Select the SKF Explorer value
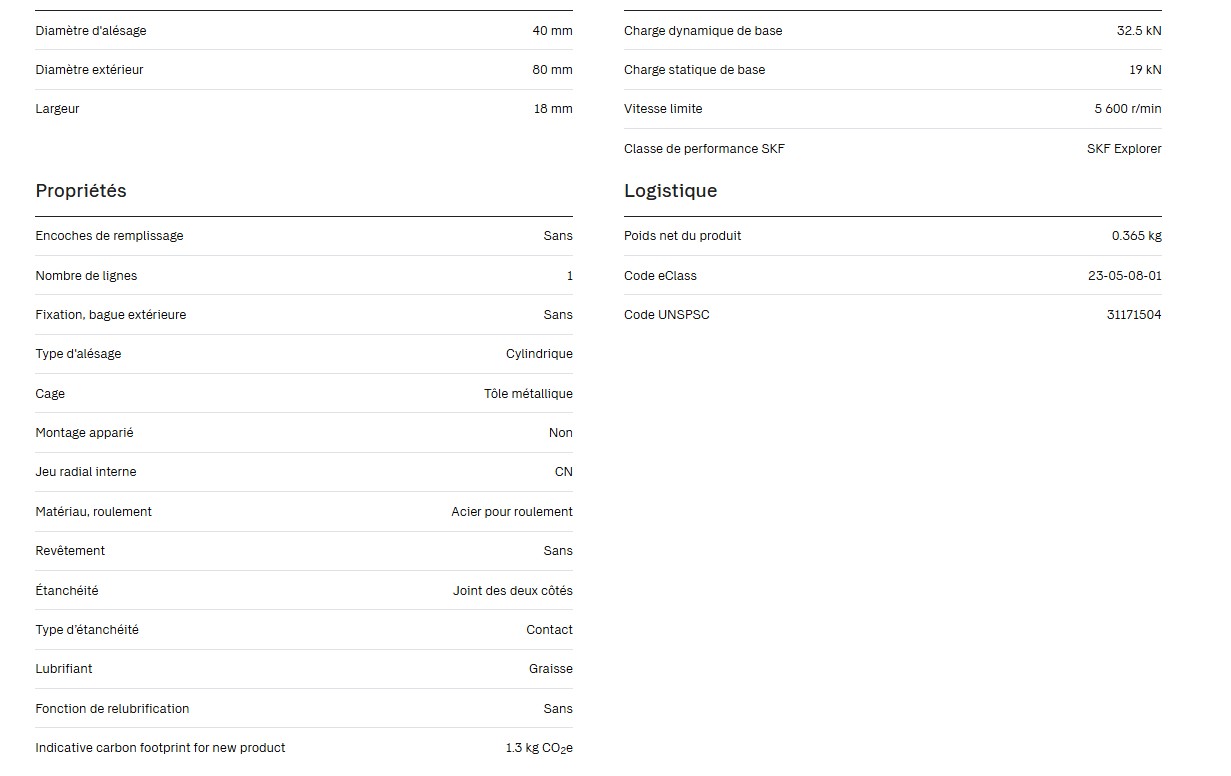This screenshot has width=1231, height=776. pos(1124,149)
